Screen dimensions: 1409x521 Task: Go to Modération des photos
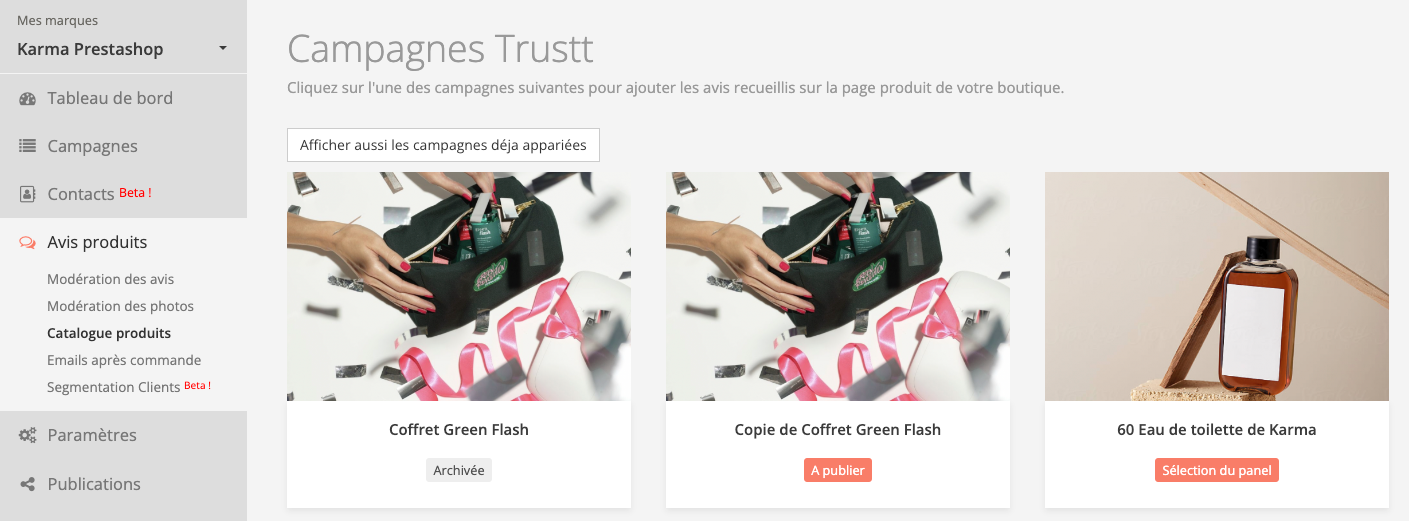(121, 306)
